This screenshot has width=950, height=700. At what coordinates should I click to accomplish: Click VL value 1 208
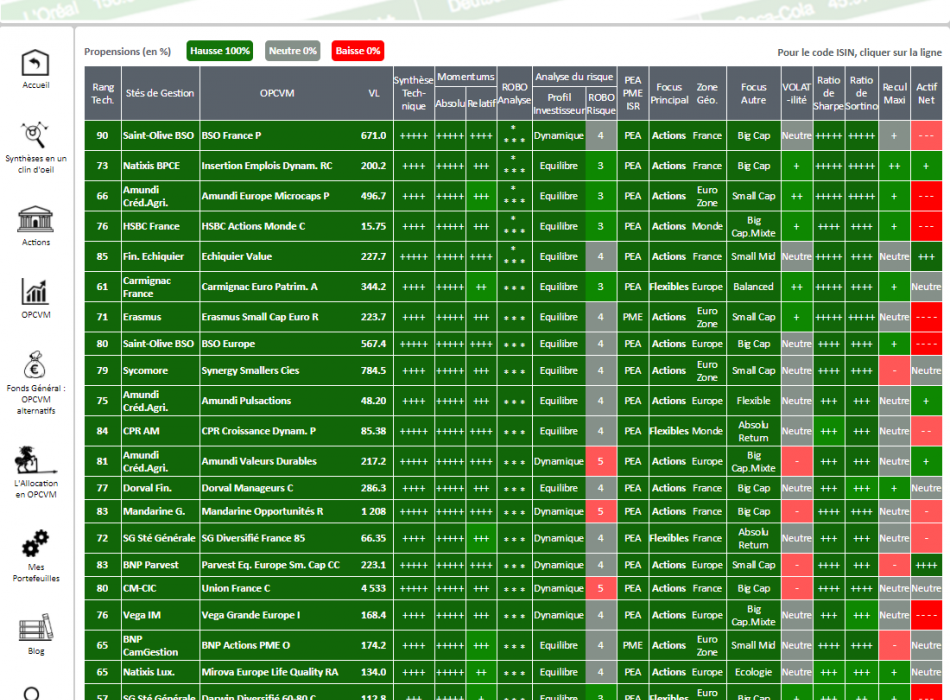[x=373, y=512]
